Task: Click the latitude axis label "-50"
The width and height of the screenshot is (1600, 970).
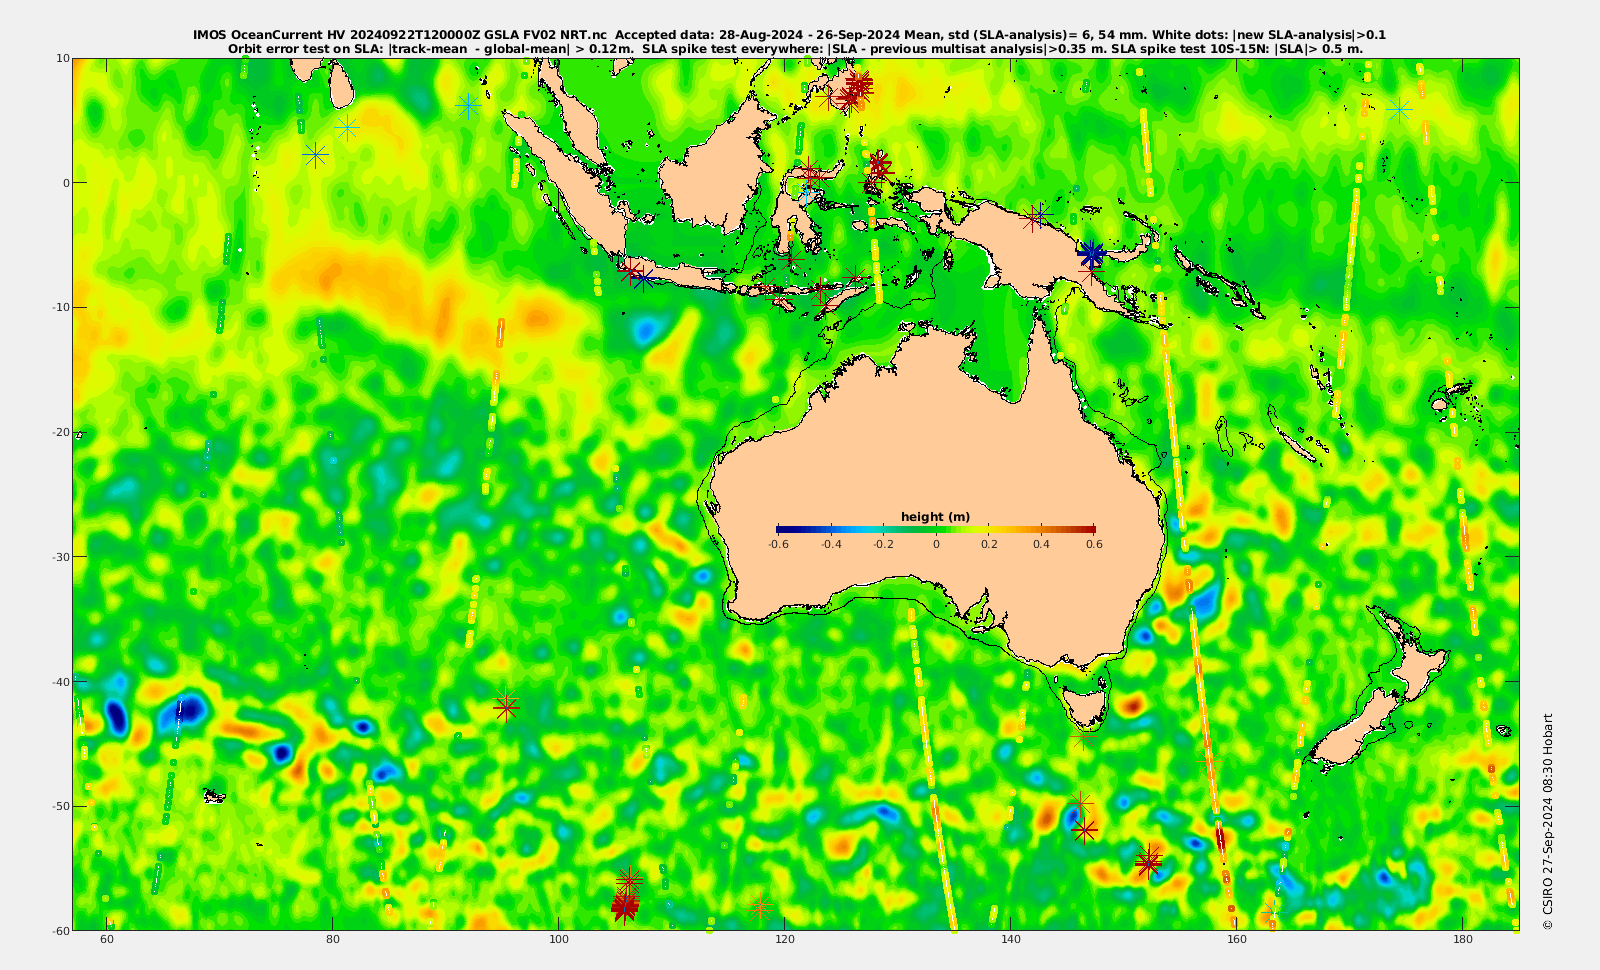Action: pyautogui.click(x=60, y=806)
